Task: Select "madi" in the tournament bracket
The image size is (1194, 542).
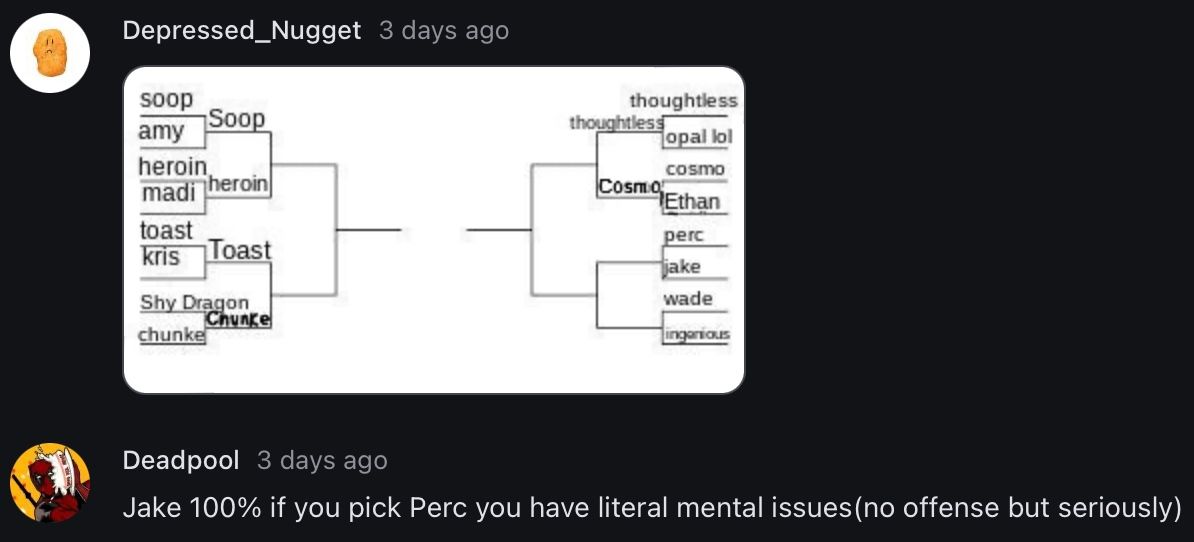Action: tap(168, 193)
